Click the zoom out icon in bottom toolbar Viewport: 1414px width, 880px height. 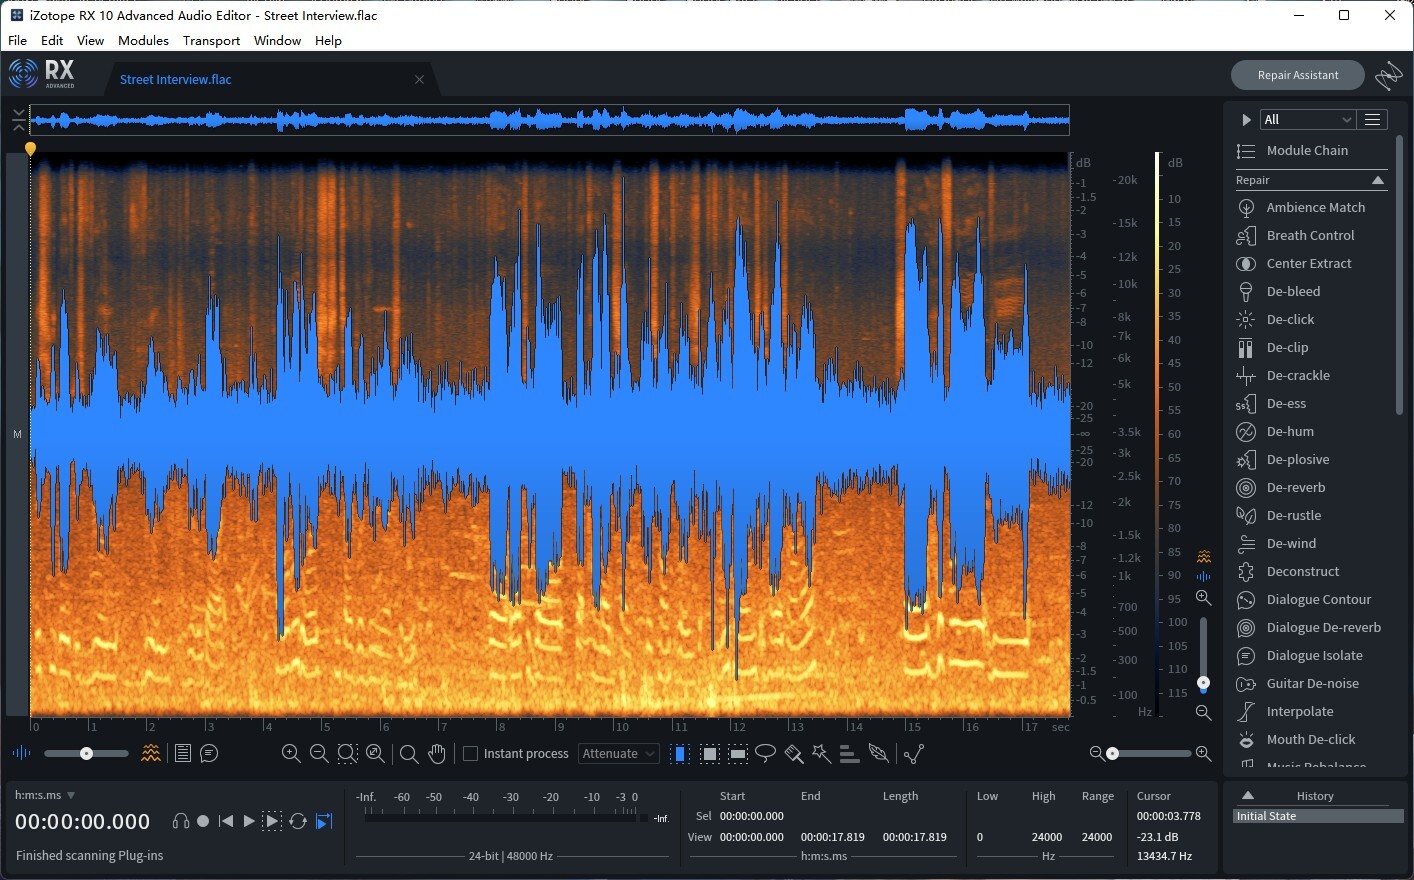[x=319, y=753]
